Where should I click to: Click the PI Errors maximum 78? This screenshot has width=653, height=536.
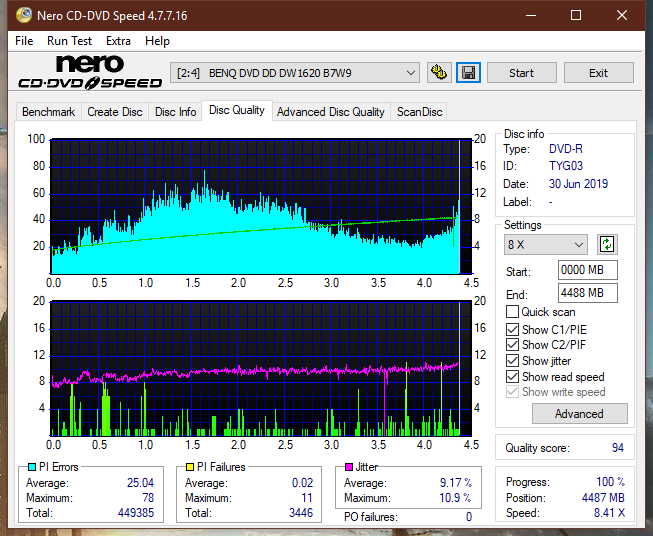point(148,498)
